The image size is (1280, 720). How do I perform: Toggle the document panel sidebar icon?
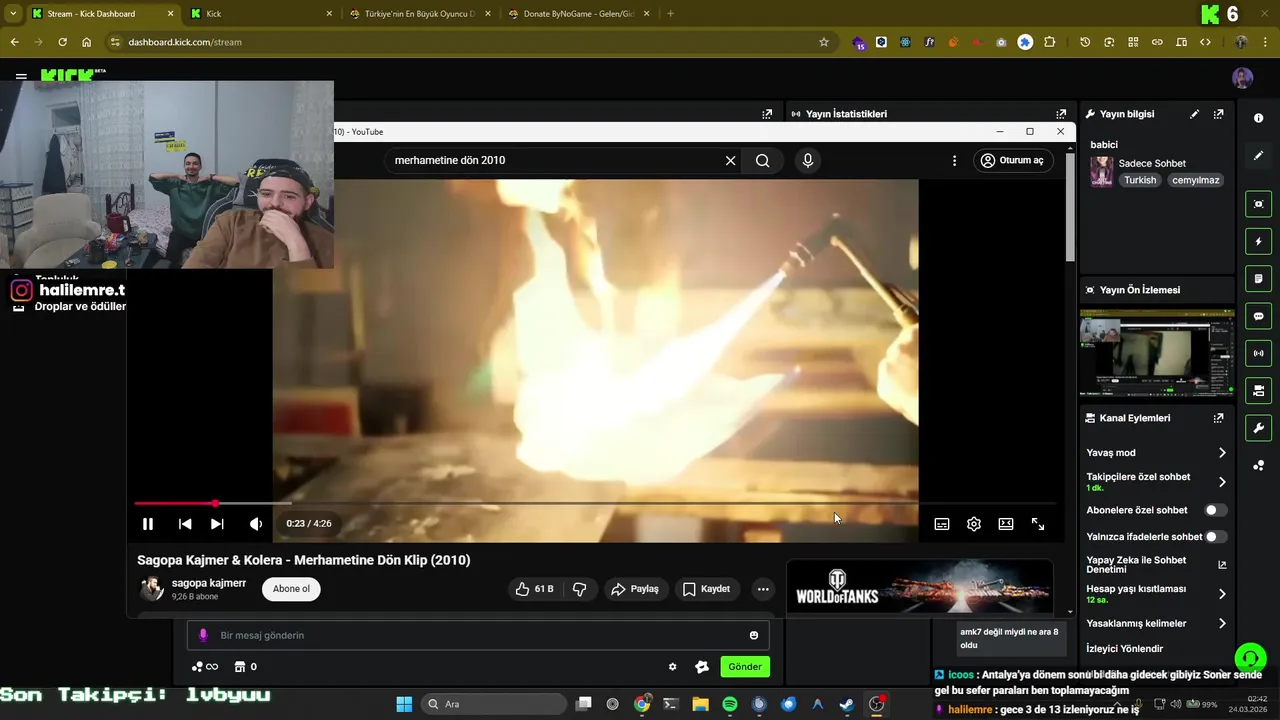click(1258, 278)
